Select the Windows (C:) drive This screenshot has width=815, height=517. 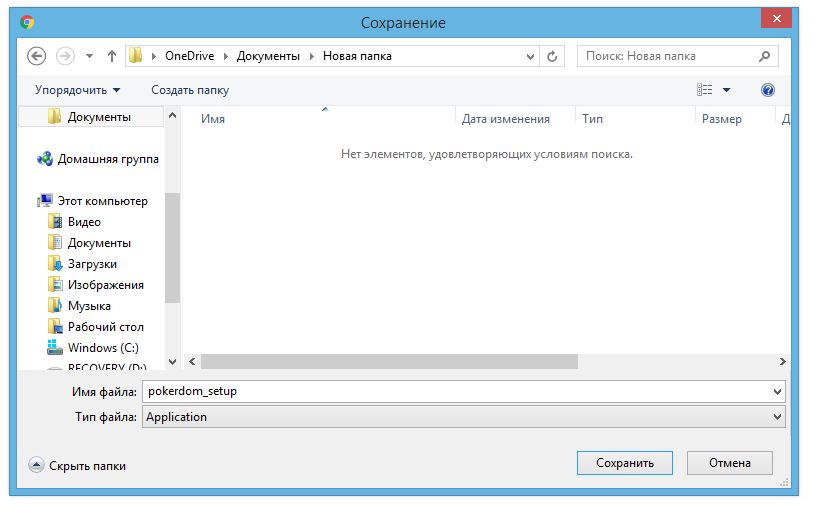(103, 348)
